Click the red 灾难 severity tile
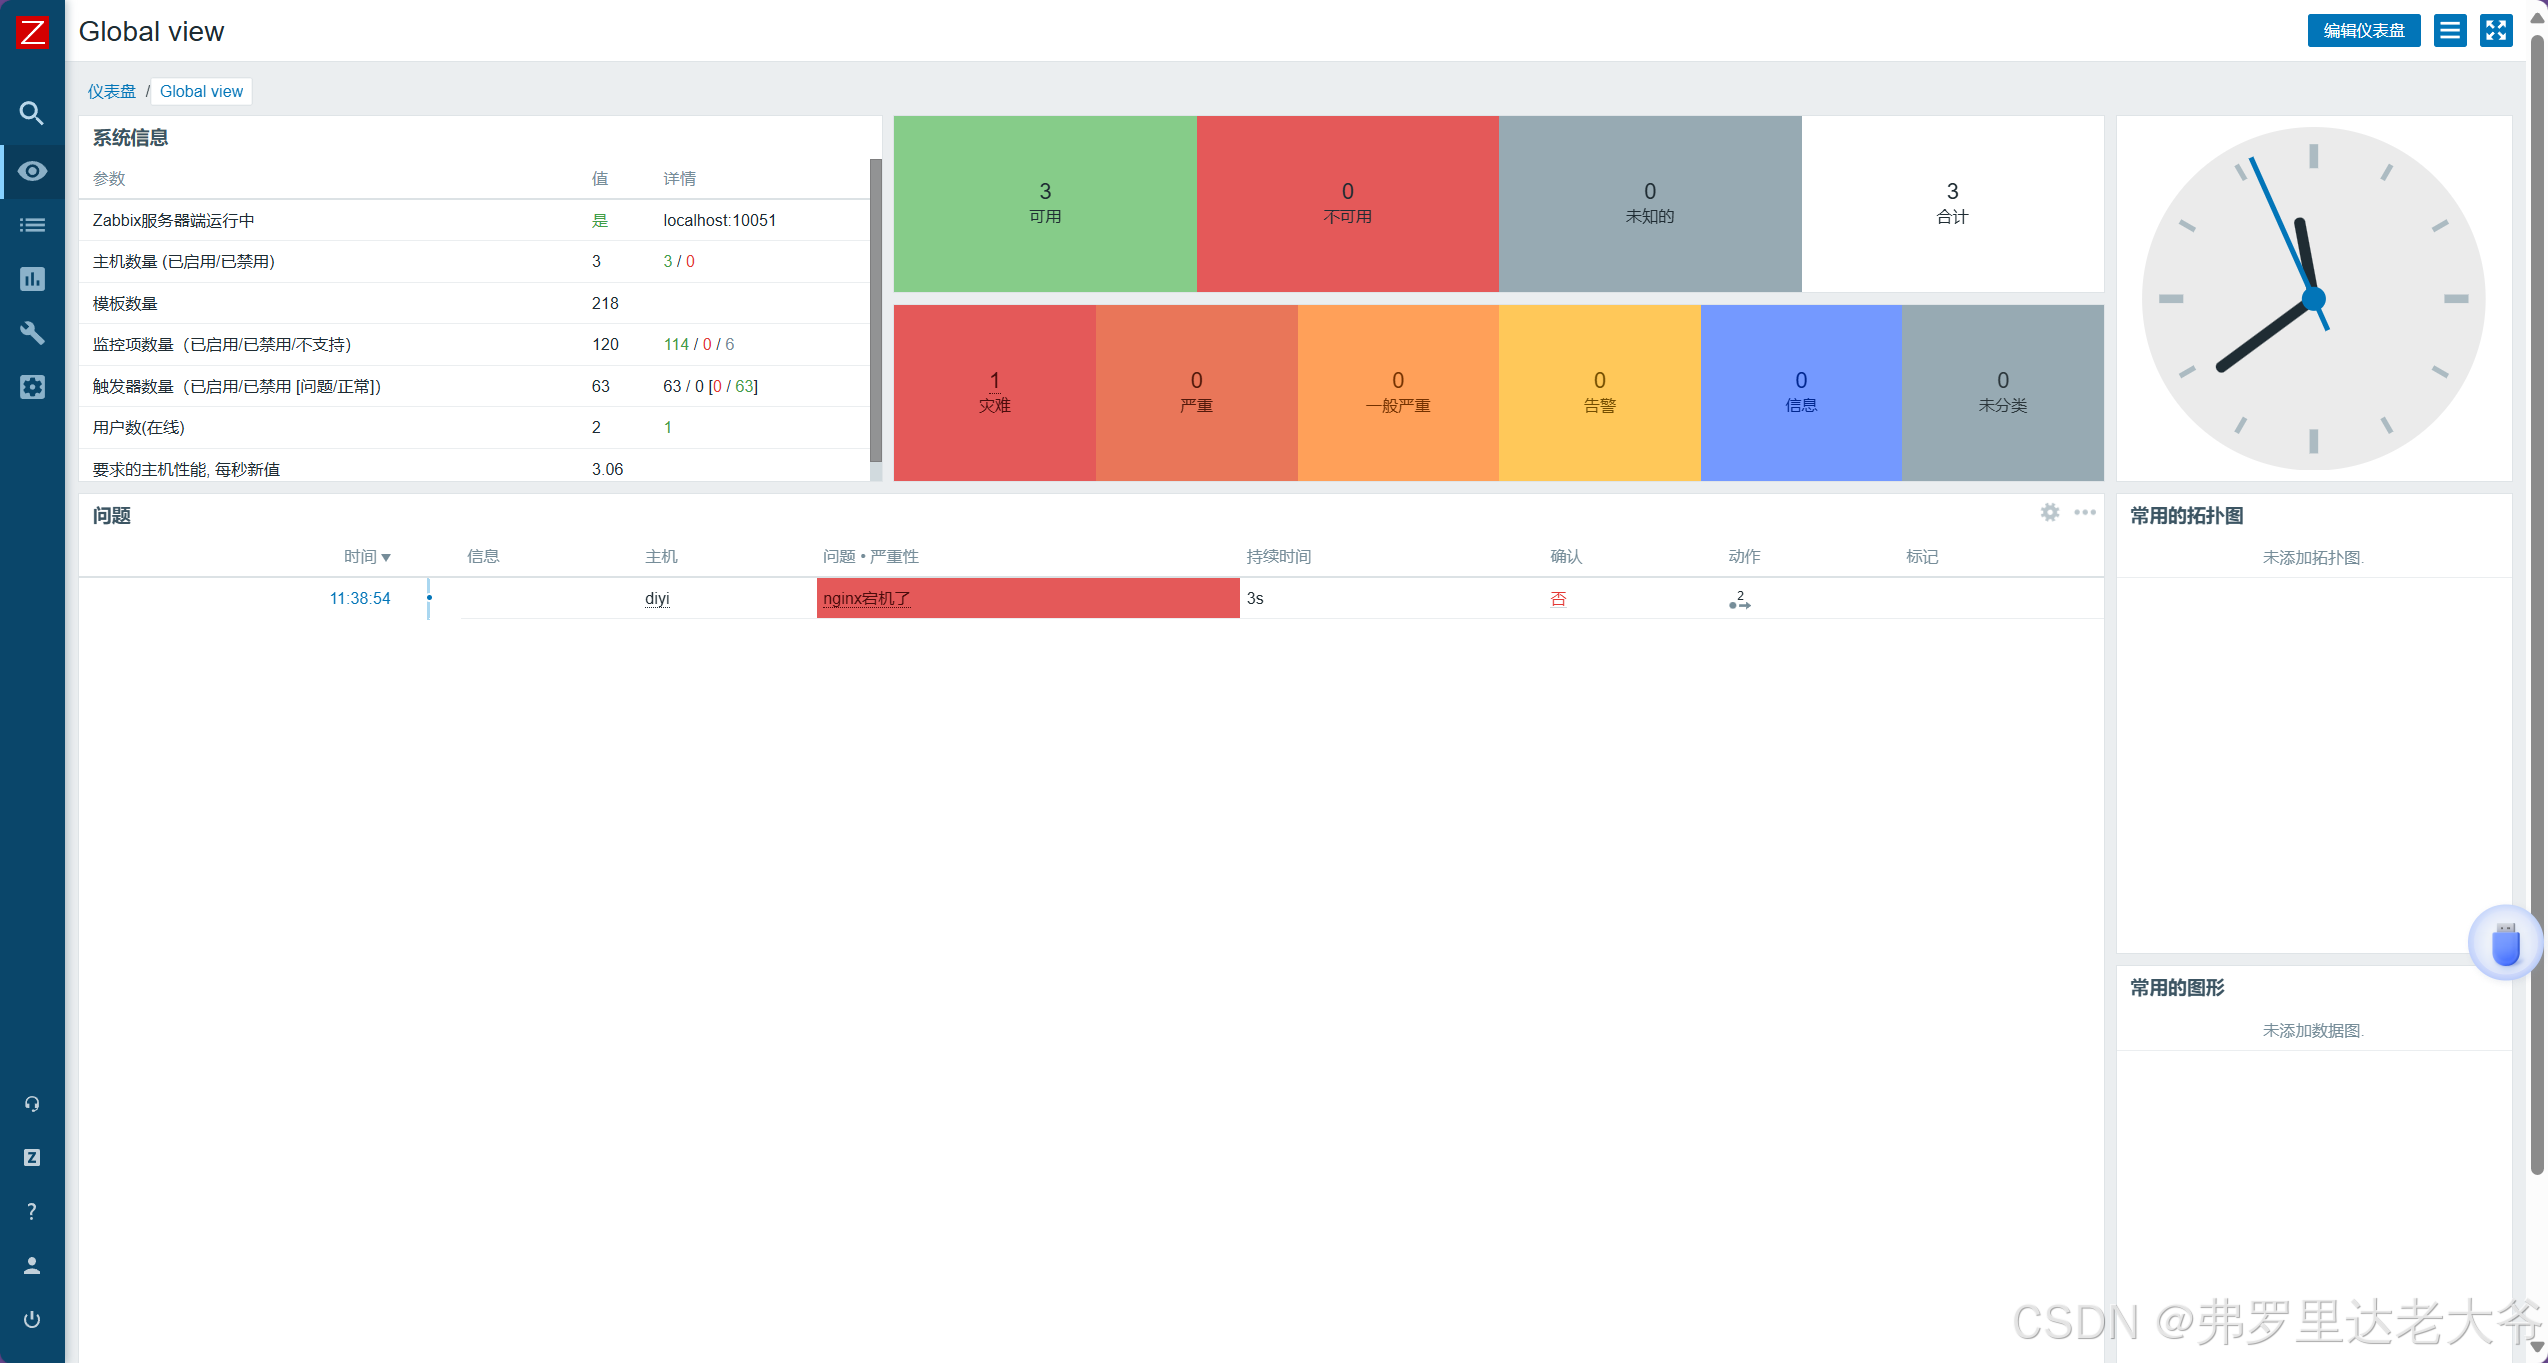The height and width of the screenshot is (1363, 2548). [994, 392]
